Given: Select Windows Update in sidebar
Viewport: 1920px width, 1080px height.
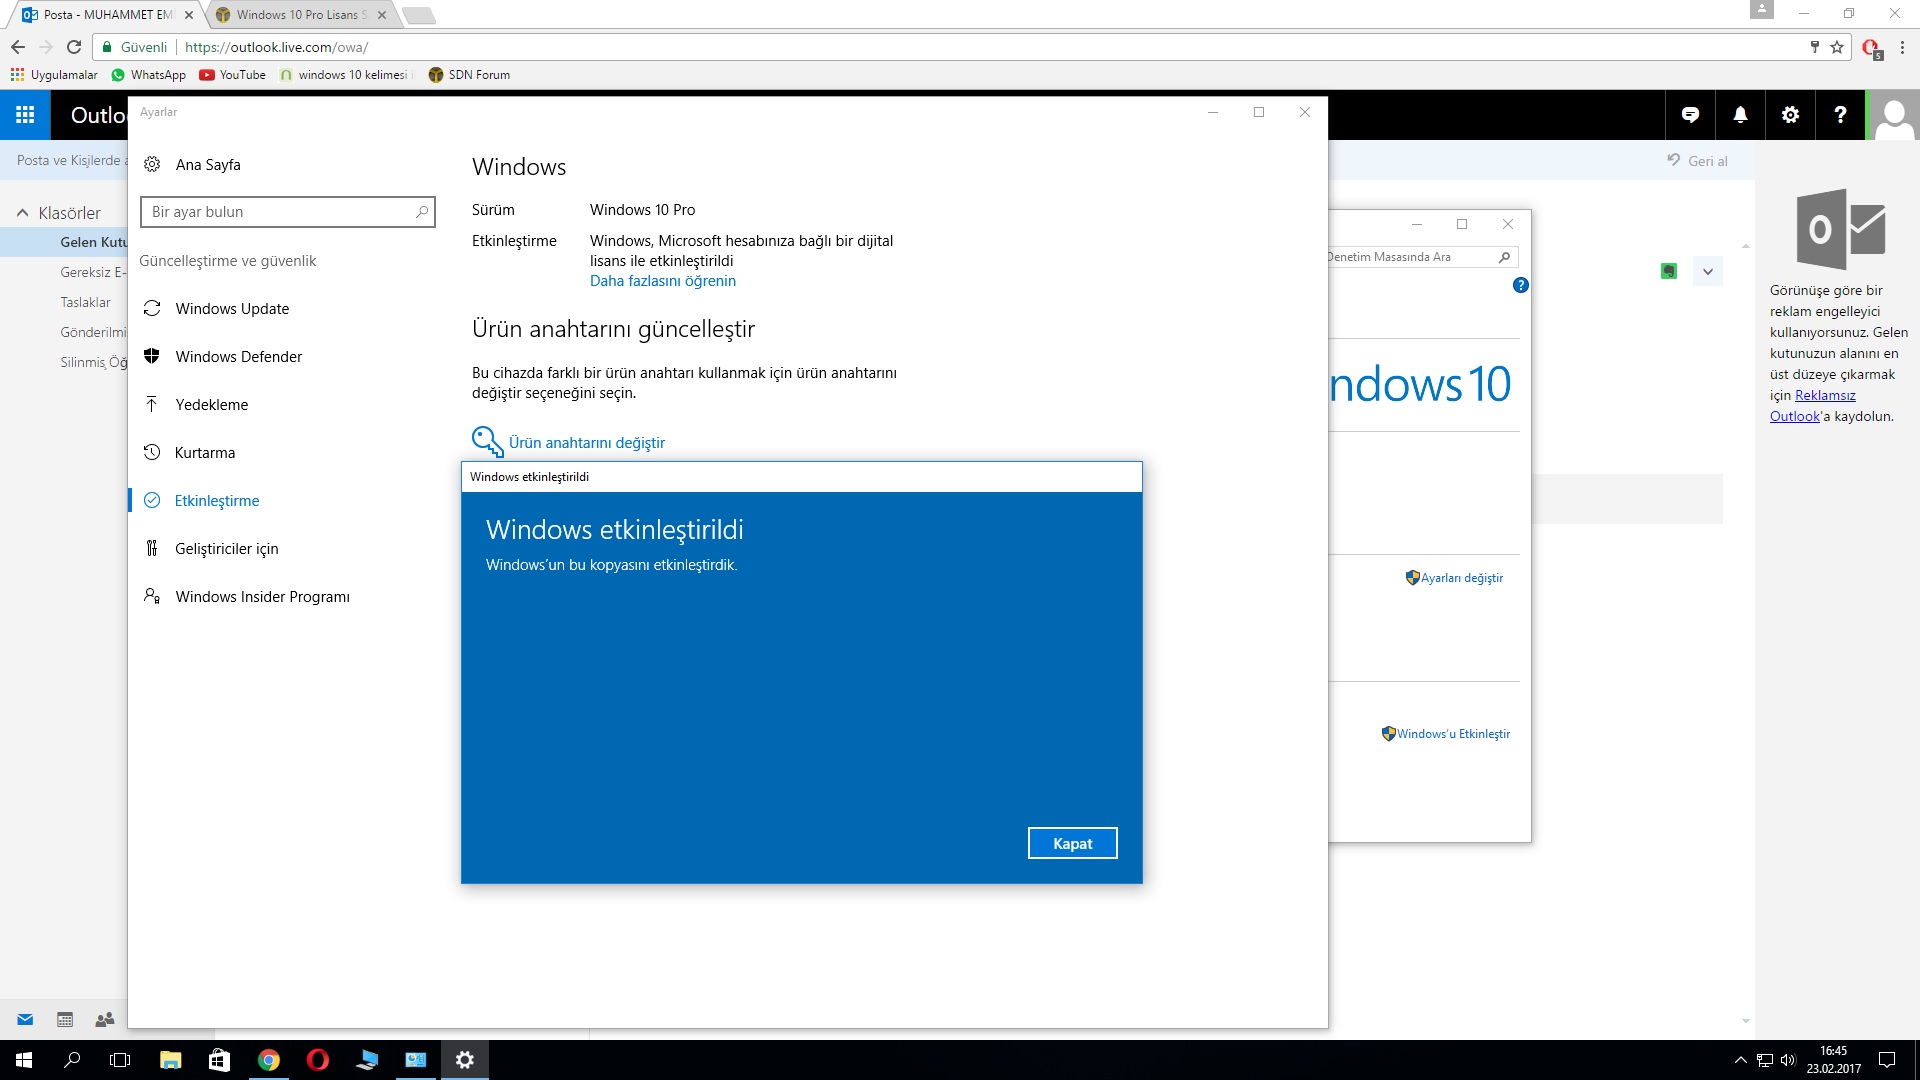Looking at the screenshot, I should [232, 309].
